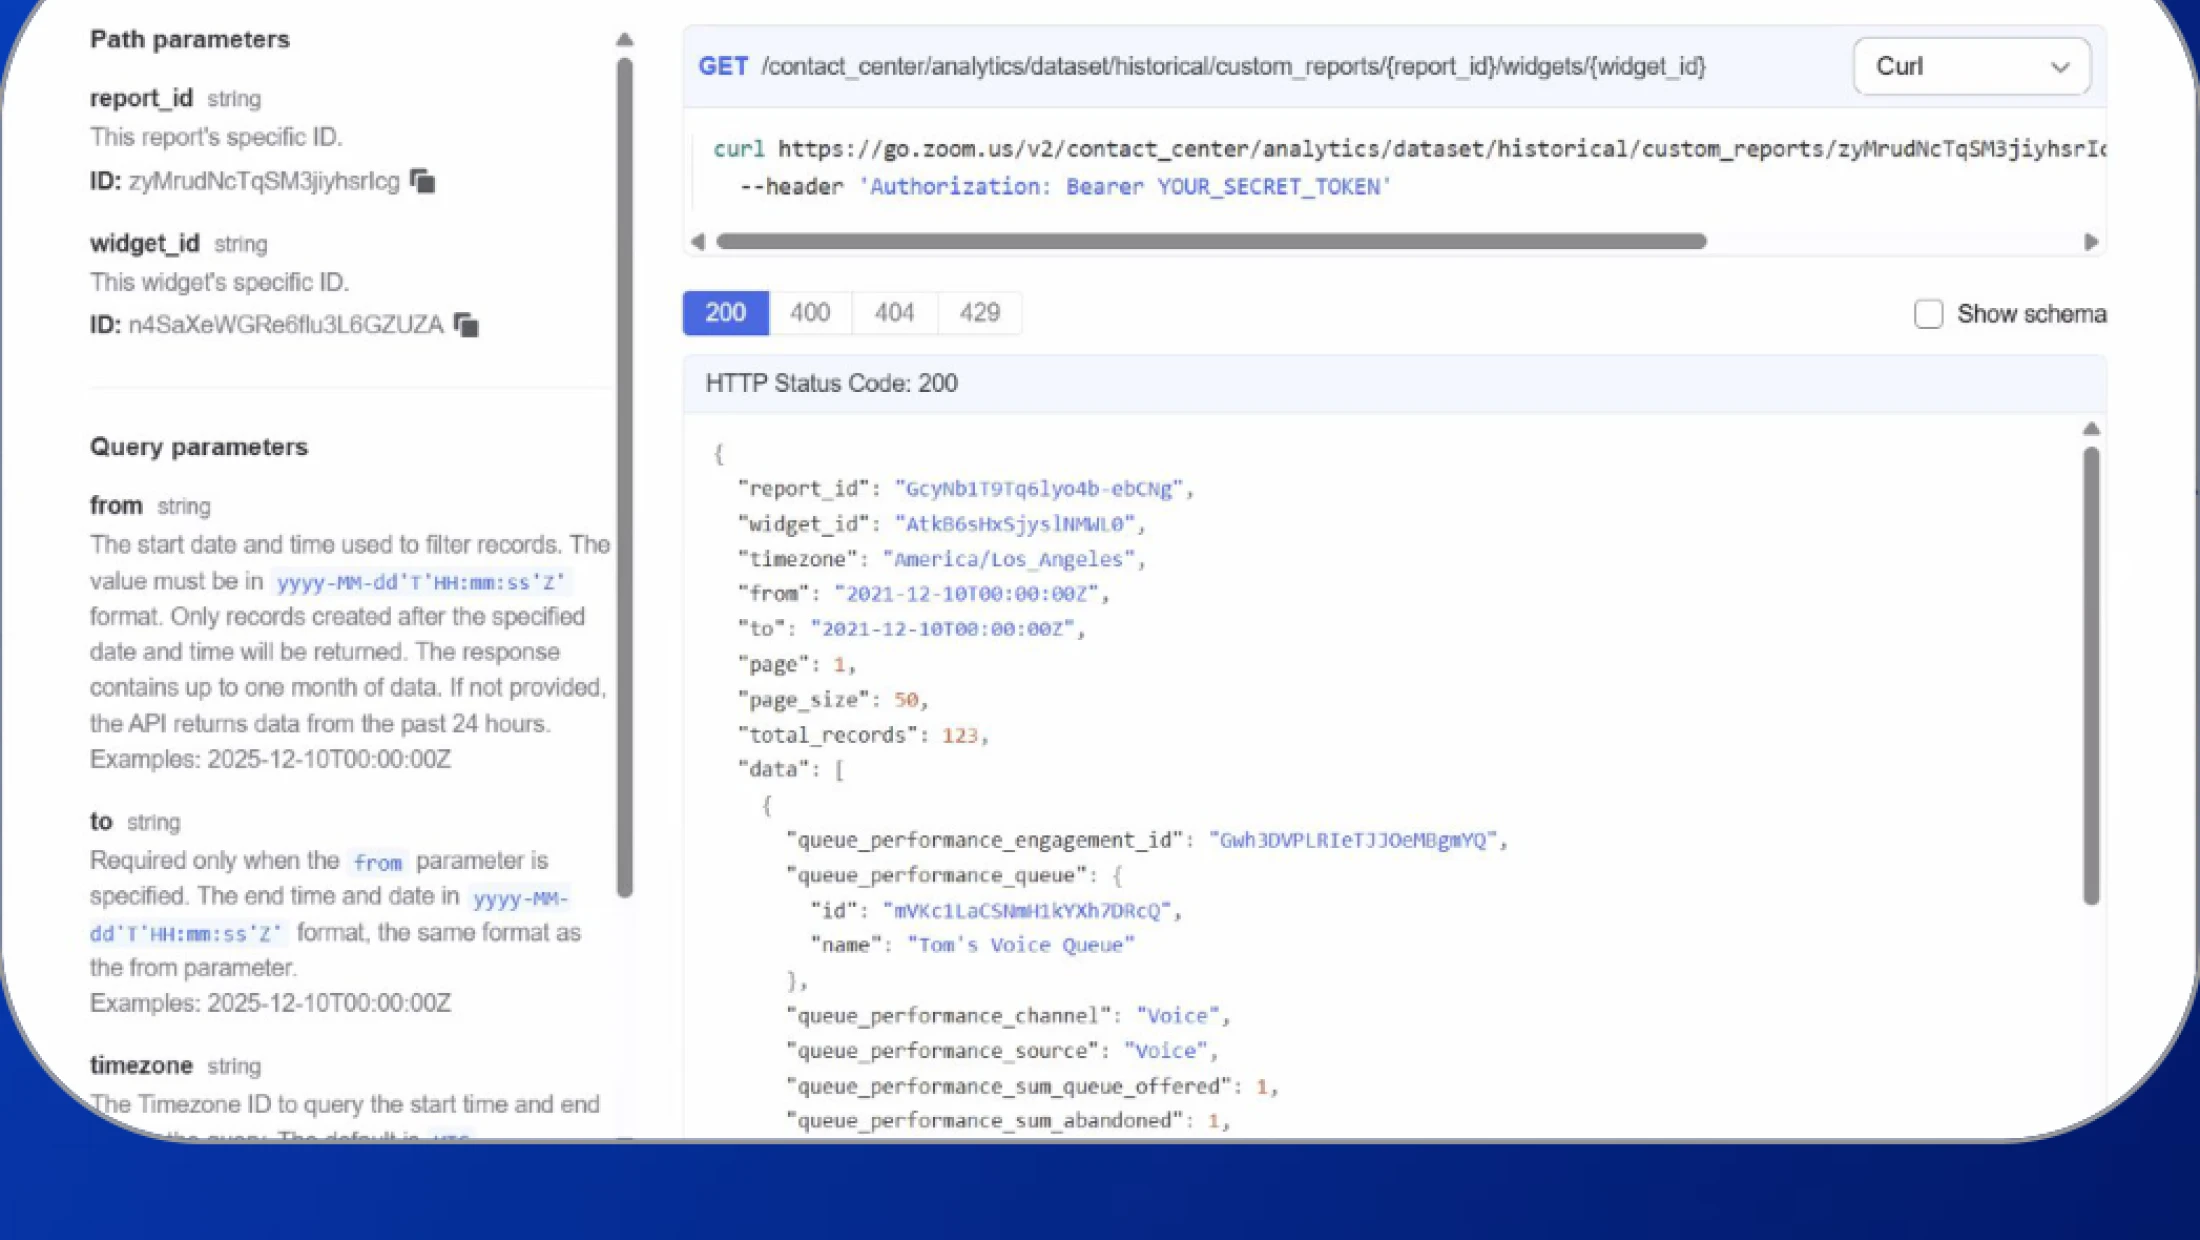Open the Curl language dropdown
The width and height of the screenshot is (2200, 1240).
click(1971, 66)
